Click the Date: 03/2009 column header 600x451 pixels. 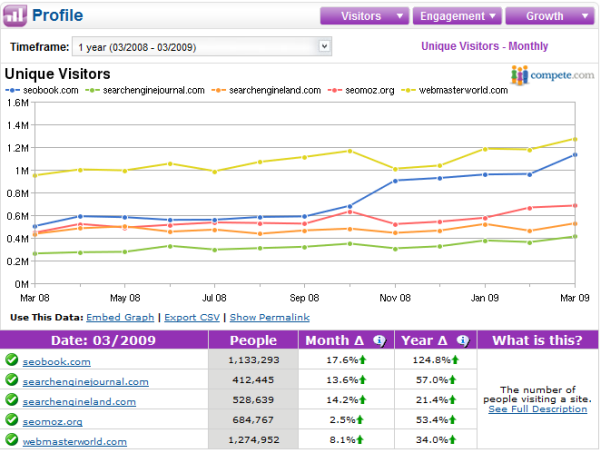pos(104,340)
